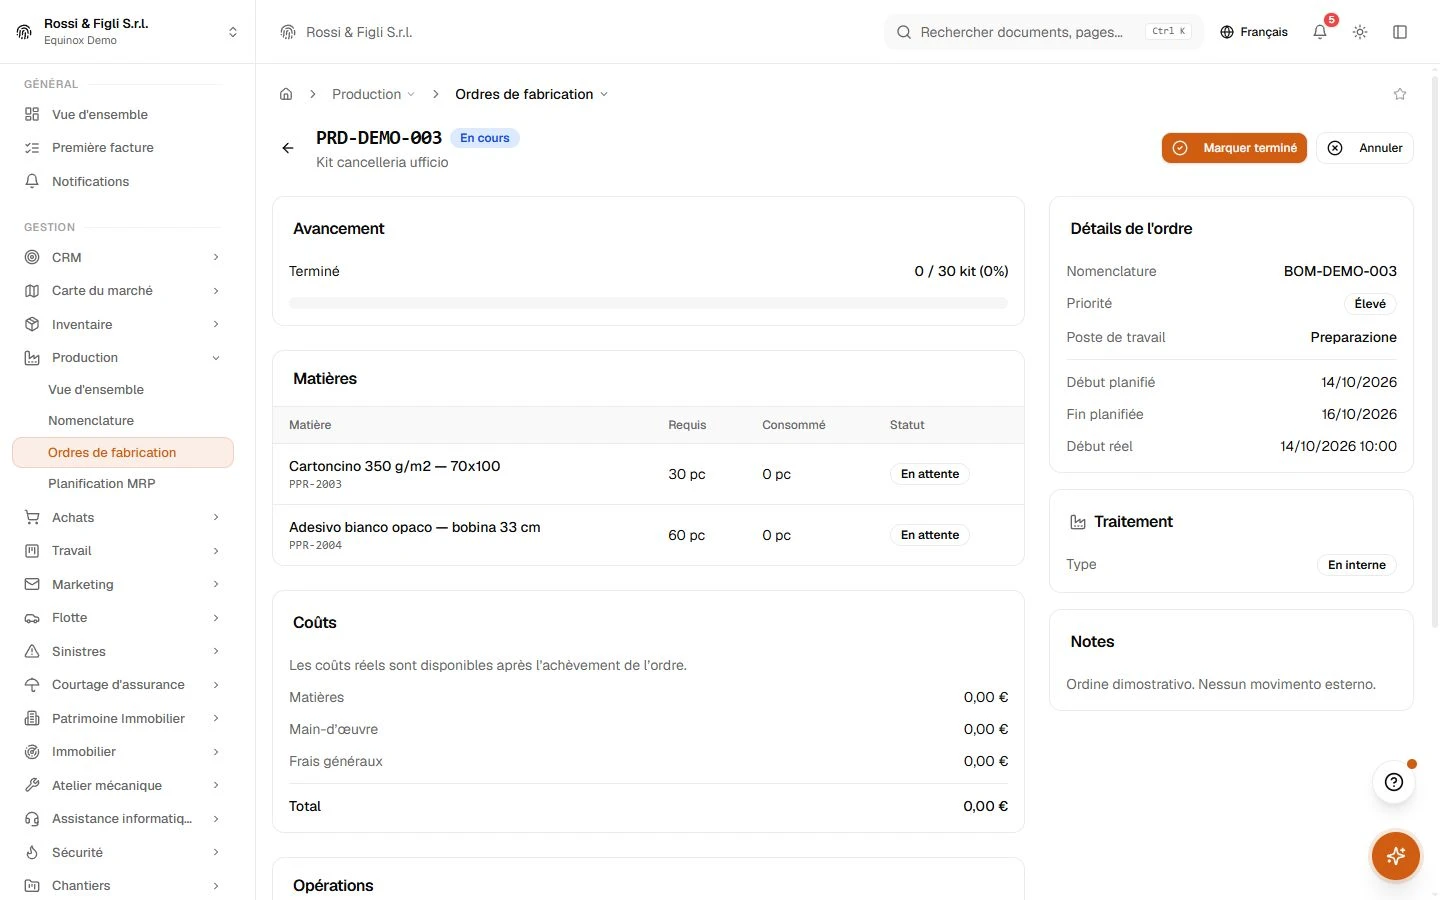This screenshot has width=1440, height=900.
Task: Go back with the left arrow
Action: (288, 148)
